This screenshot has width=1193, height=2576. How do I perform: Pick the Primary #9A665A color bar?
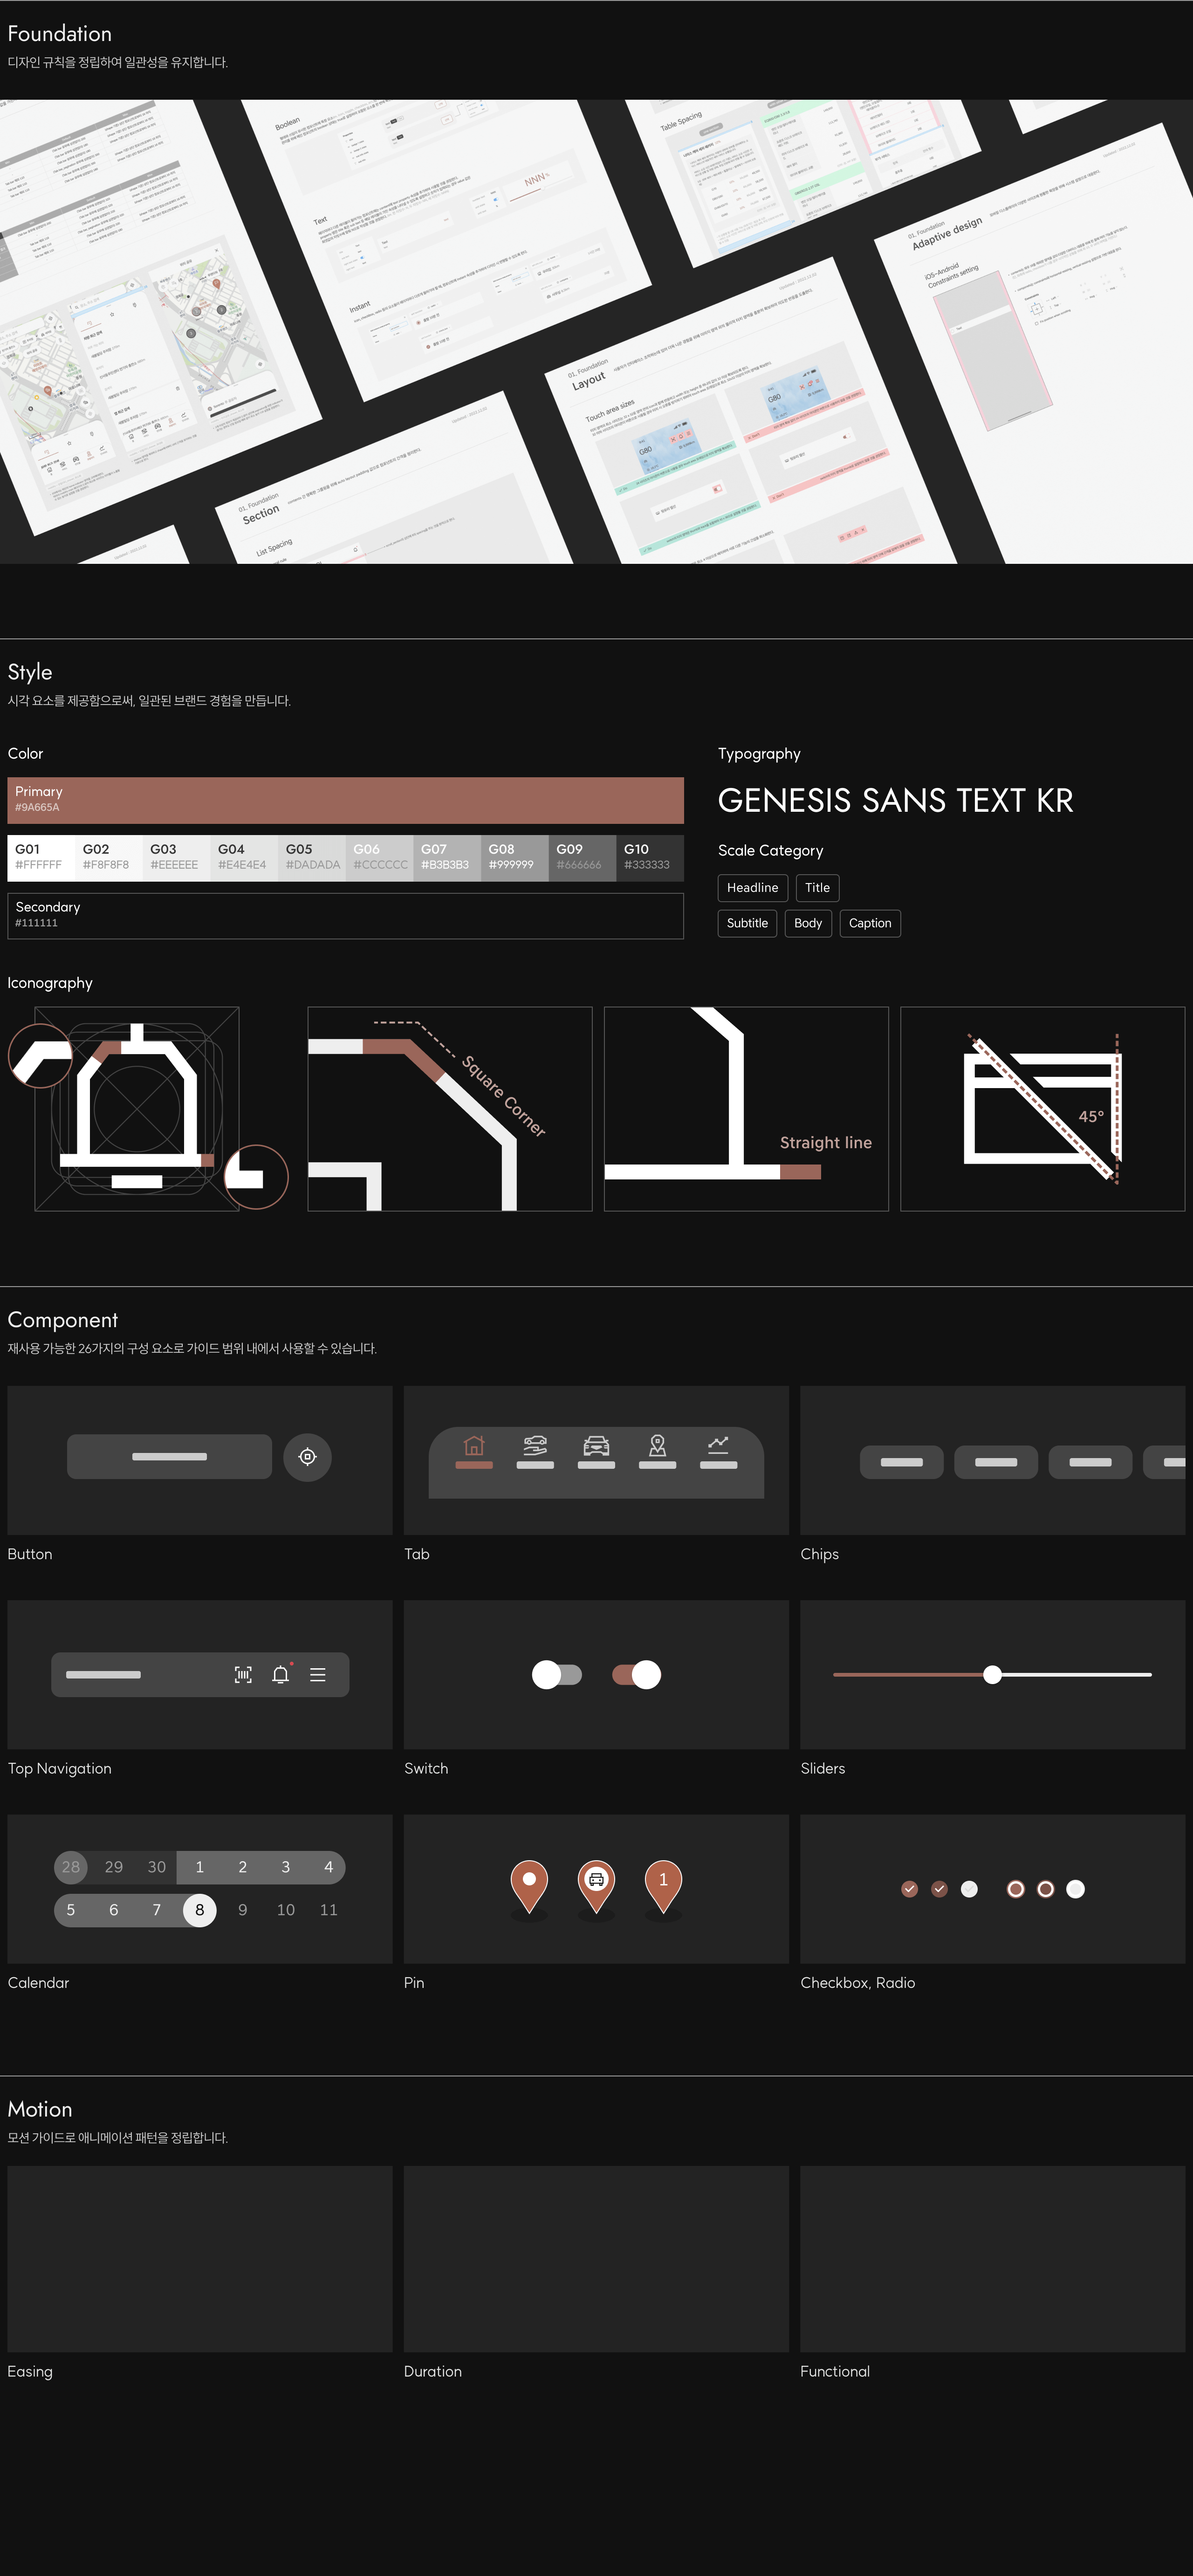pos(346,800)
